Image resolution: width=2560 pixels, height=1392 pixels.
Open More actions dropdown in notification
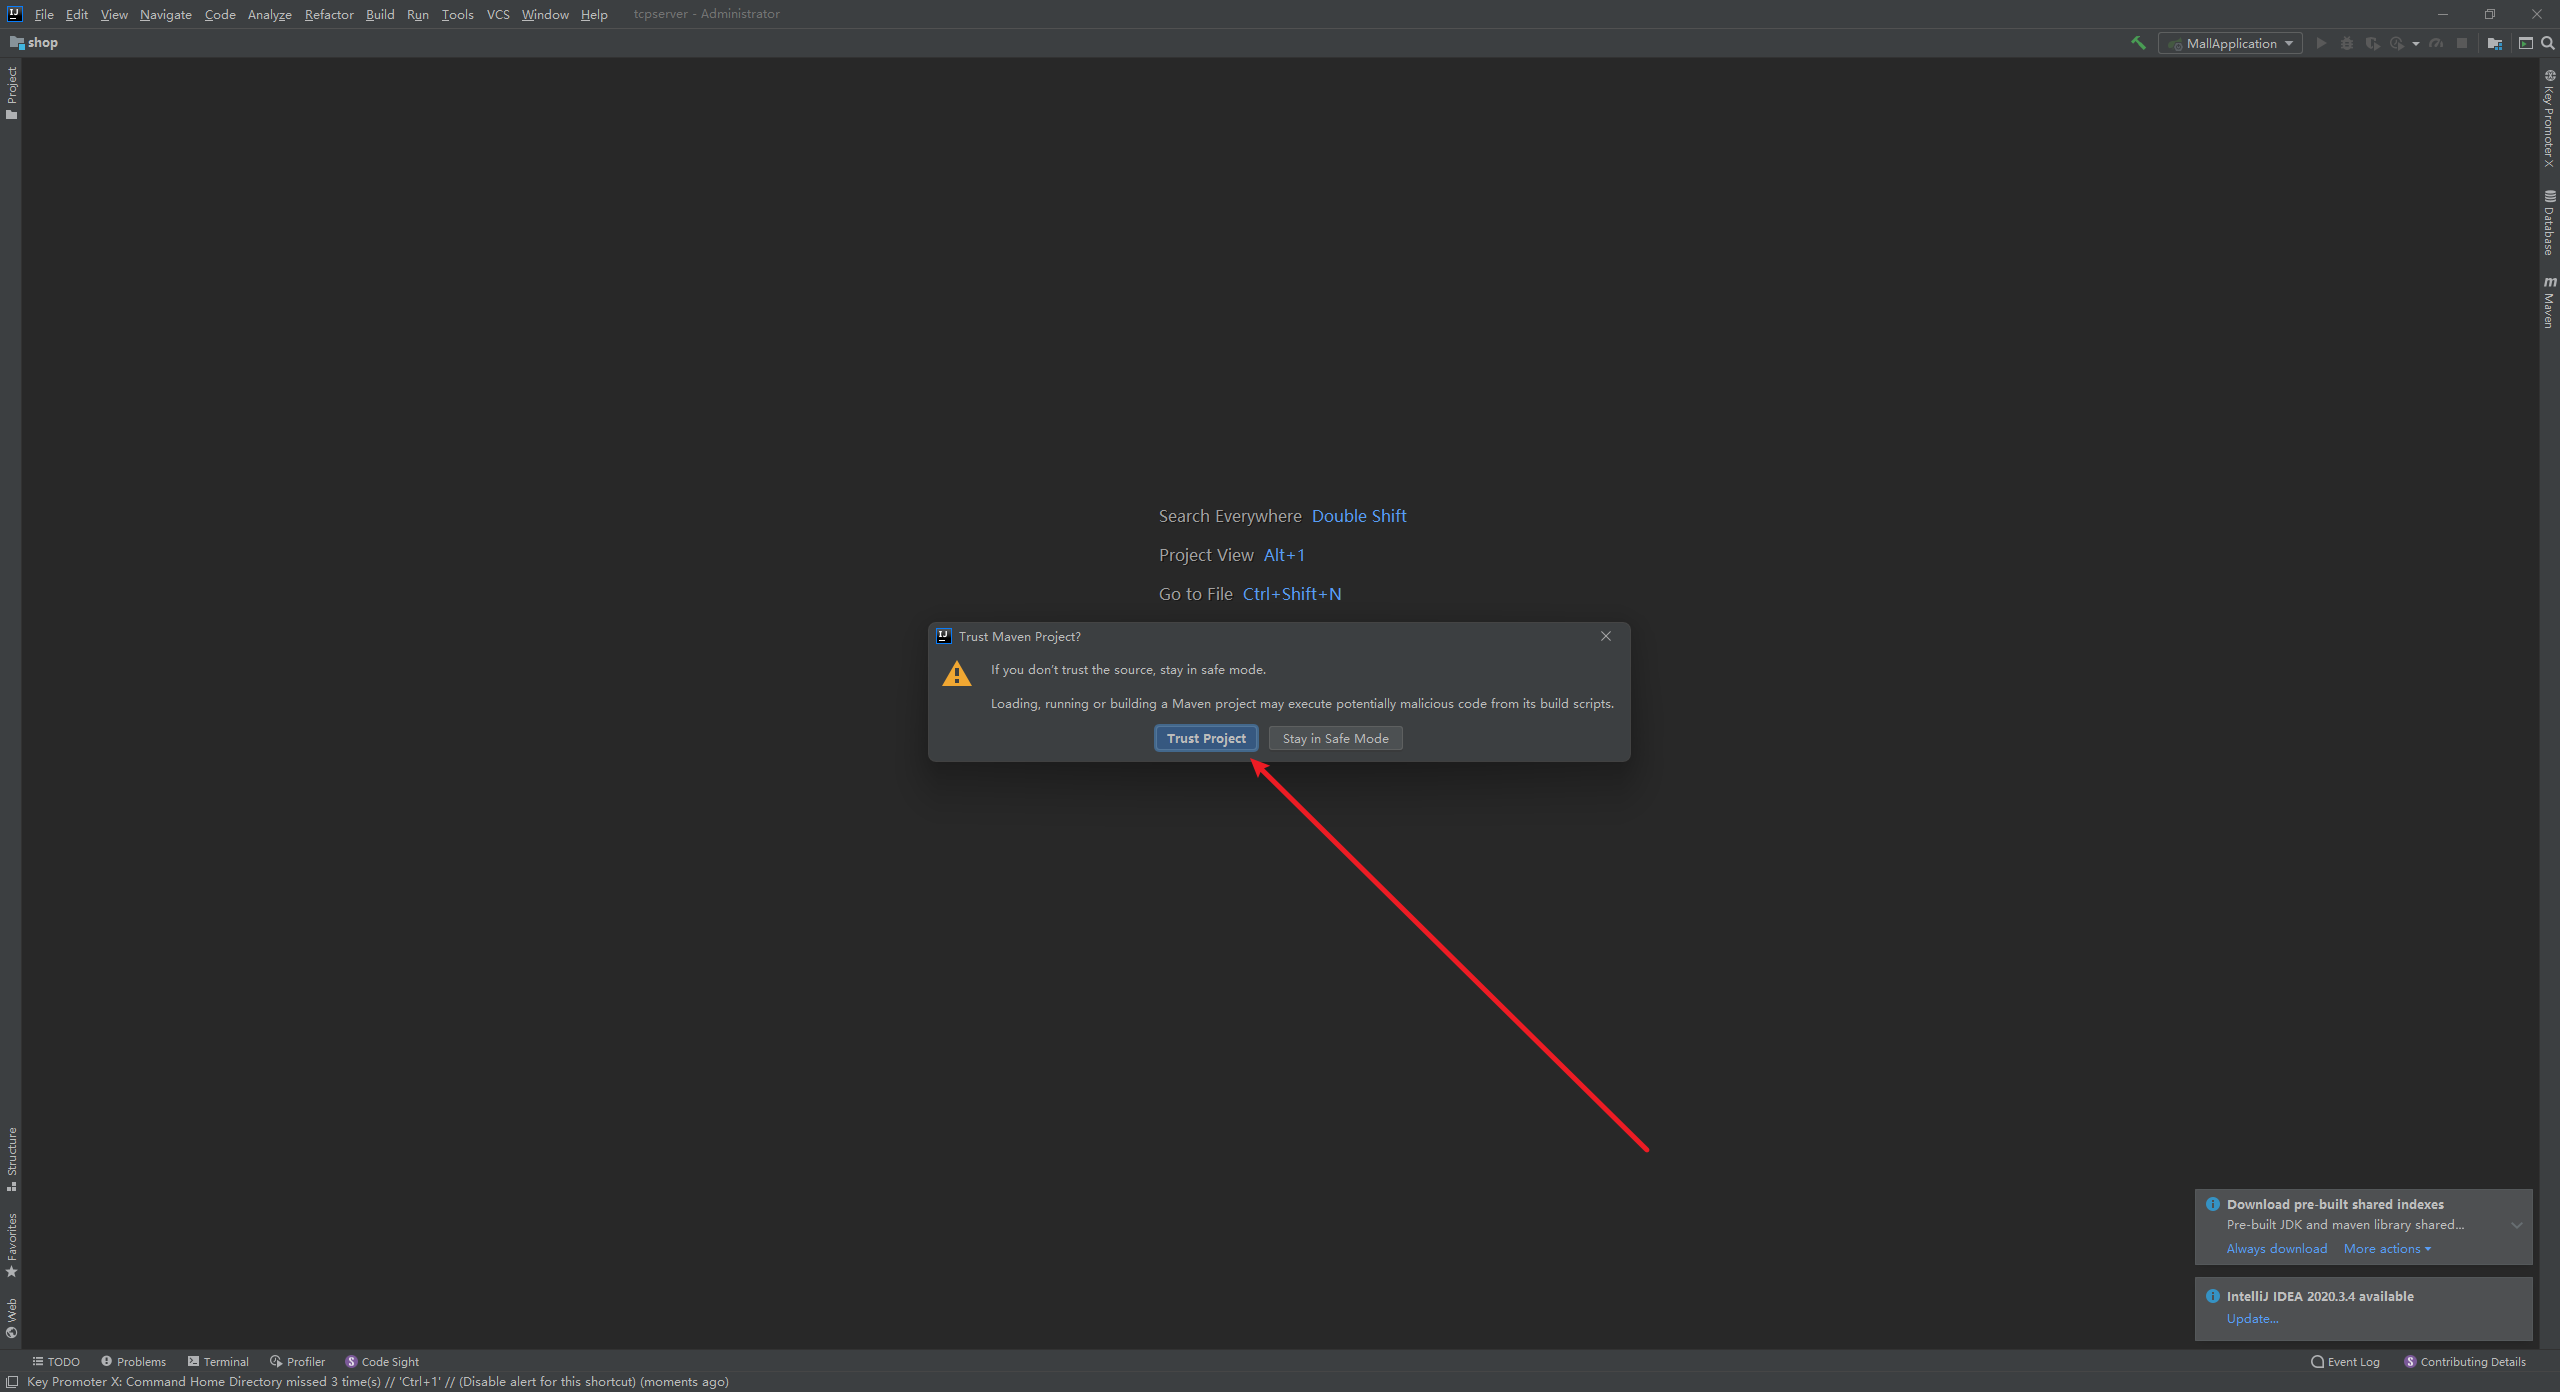pos(2387,1248)
